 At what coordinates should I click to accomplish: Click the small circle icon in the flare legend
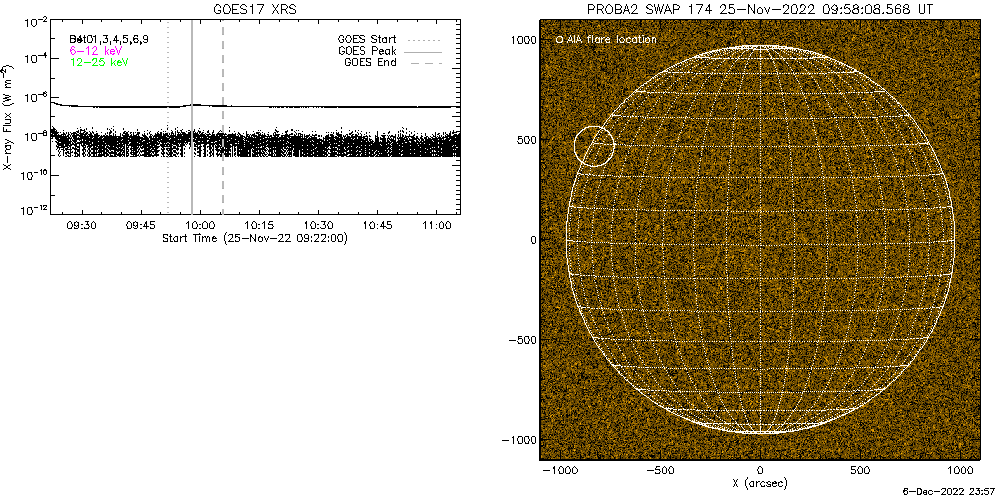pos(559,40)
